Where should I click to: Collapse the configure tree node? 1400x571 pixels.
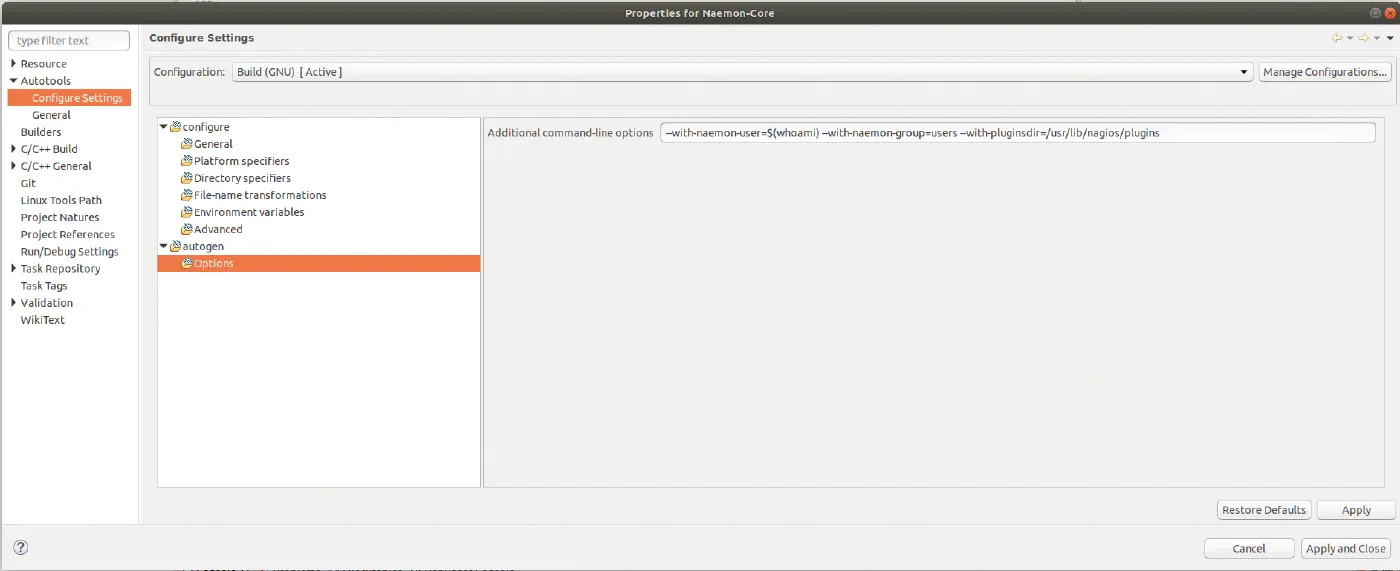pos(163,127)
